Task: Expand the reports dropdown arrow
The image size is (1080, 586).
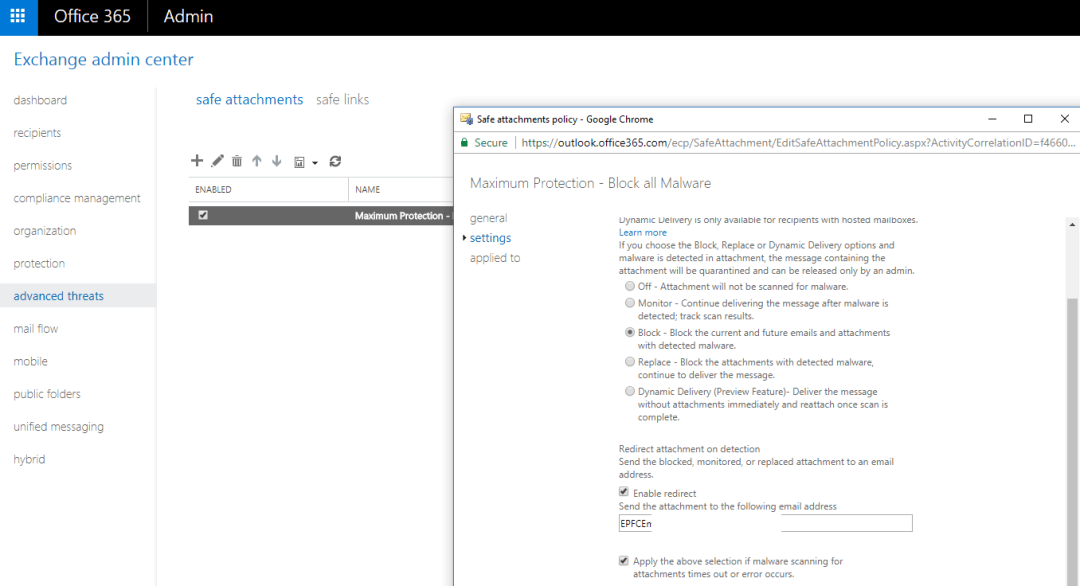Action: tap(315, 163)
